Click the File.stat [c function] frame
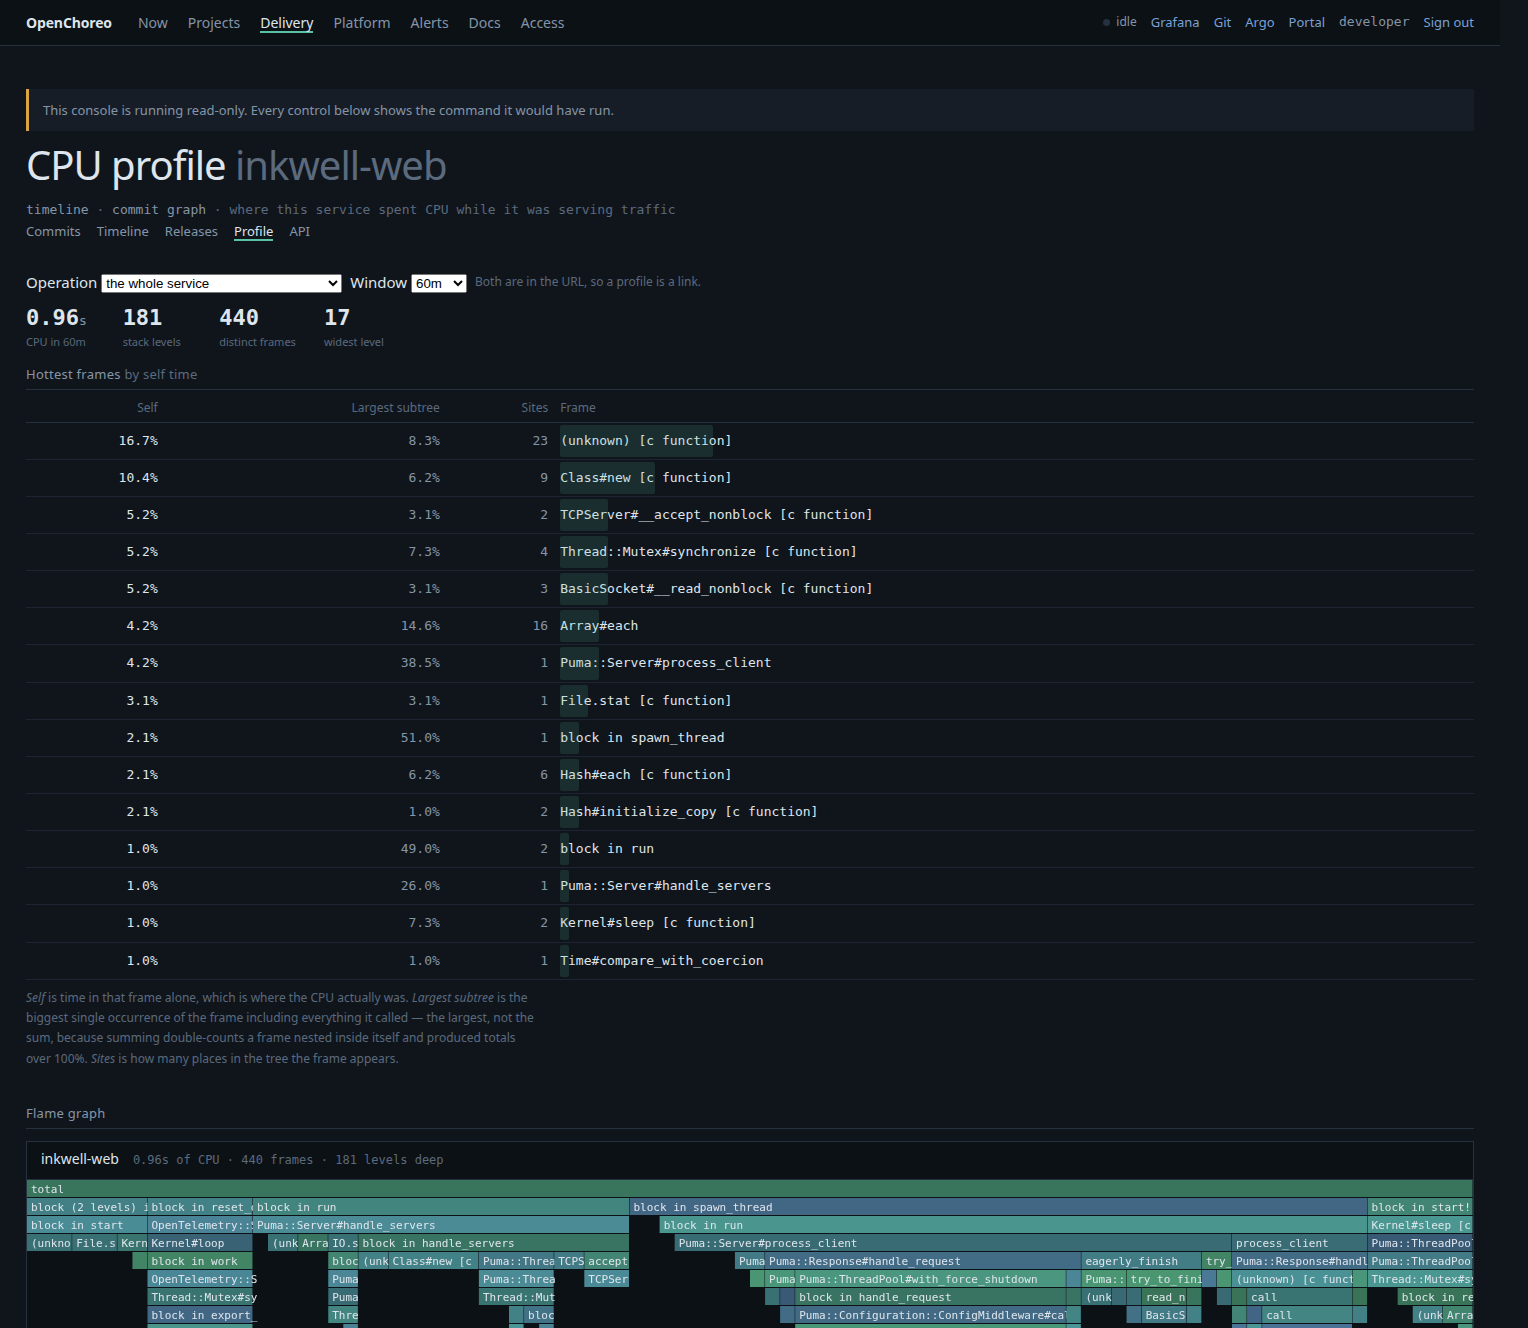Viewport: 1528px width, 1328px height. [645, 701]
